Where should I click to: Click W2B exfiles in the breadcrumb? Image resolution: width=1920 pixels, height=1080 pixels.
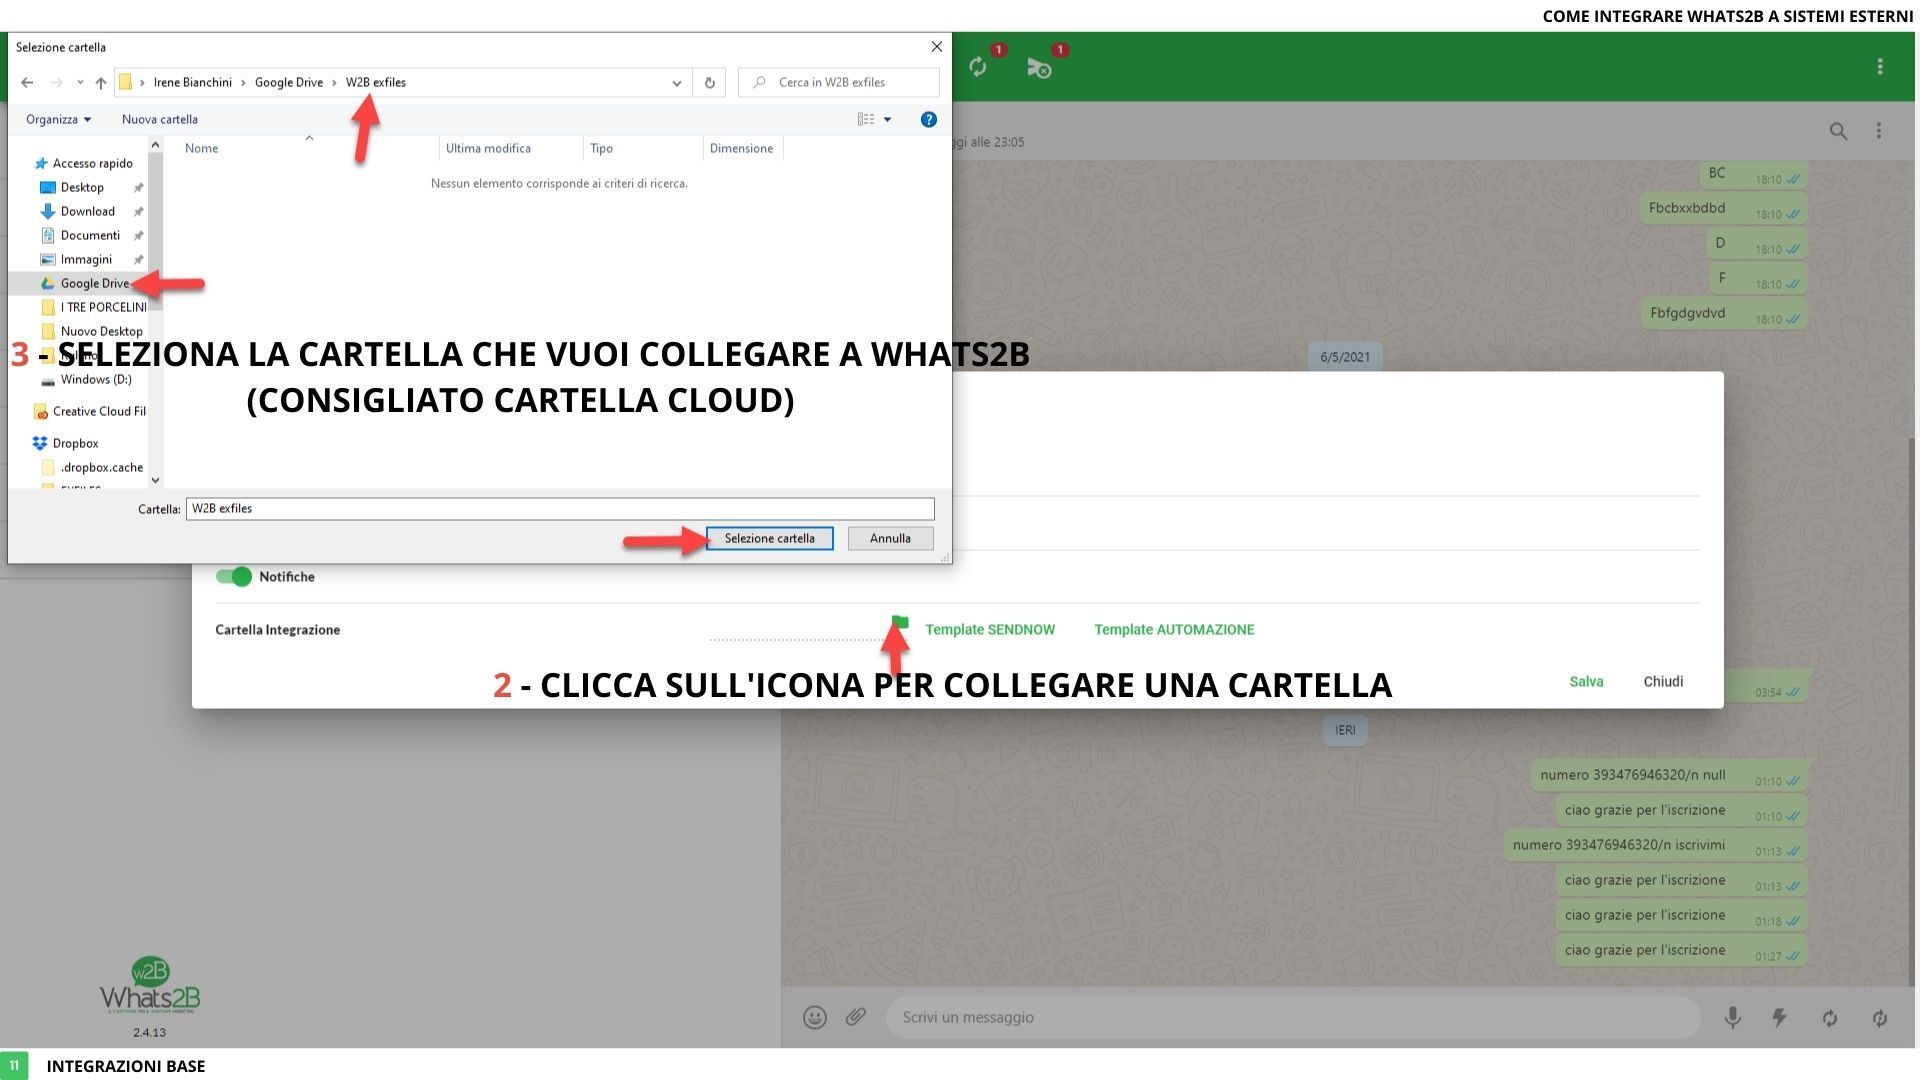(376, 82)
